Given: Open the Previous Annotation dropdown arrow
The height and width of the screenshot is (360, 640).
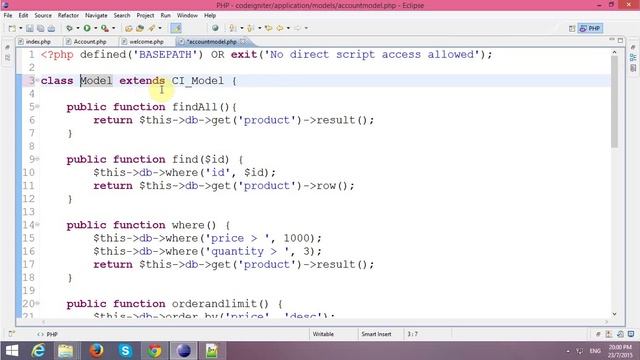Looking at the screenshot, I should click(259, 28).
